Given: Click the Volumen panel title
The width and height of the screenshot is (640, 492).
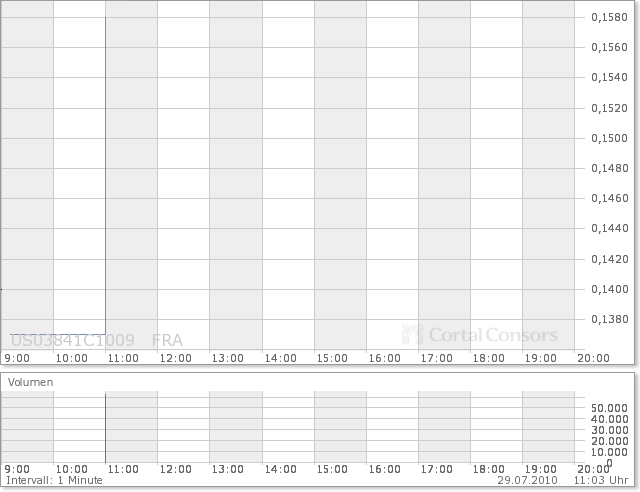Looking at the screenshot, I should pyautogui.click(x=31, y=382).
